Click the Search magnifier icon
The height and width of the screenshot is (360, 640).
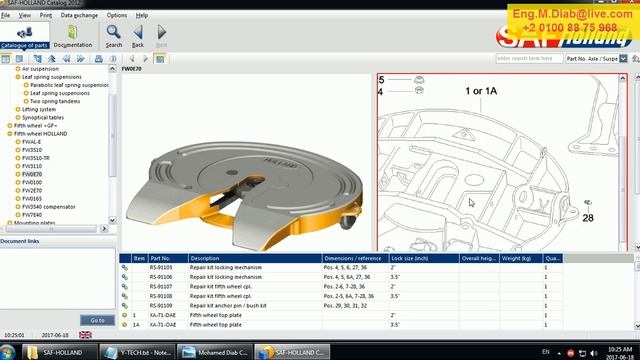pyautogui.click(x=113, y=36)
